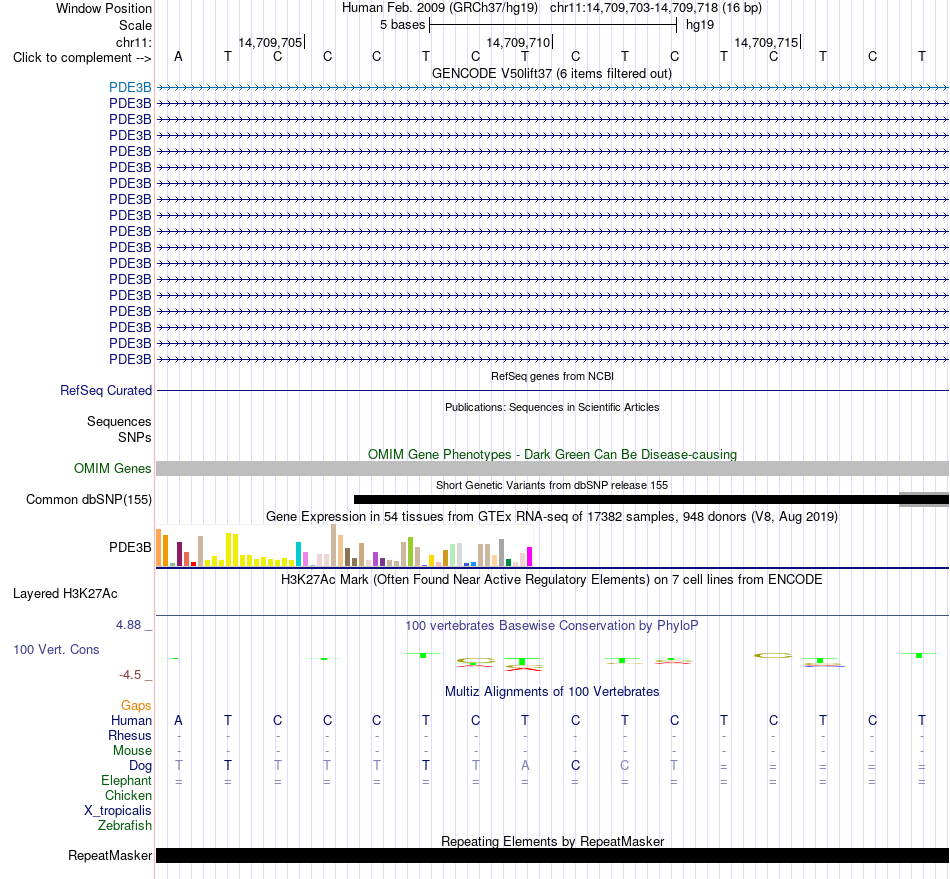Viewport: 950px width, 879px height.
Task: Click the 'SNPs' label under Publications track
Action: [x=135, y=437]
